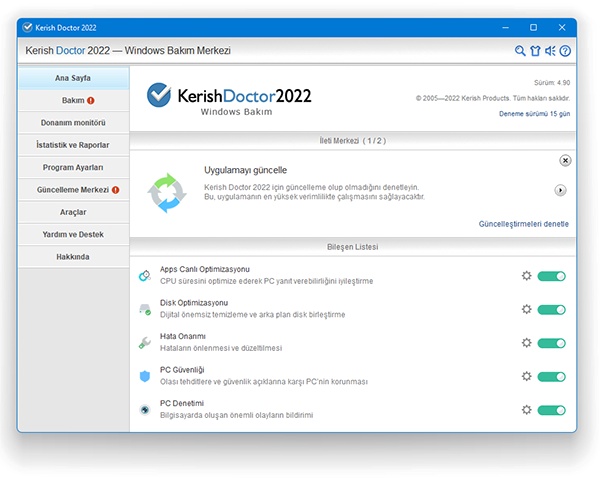Viewport: 600px width, 483px height.
Task: Open Yardım ve Destek
Action: pyautogui.click(x=73, y=234)
